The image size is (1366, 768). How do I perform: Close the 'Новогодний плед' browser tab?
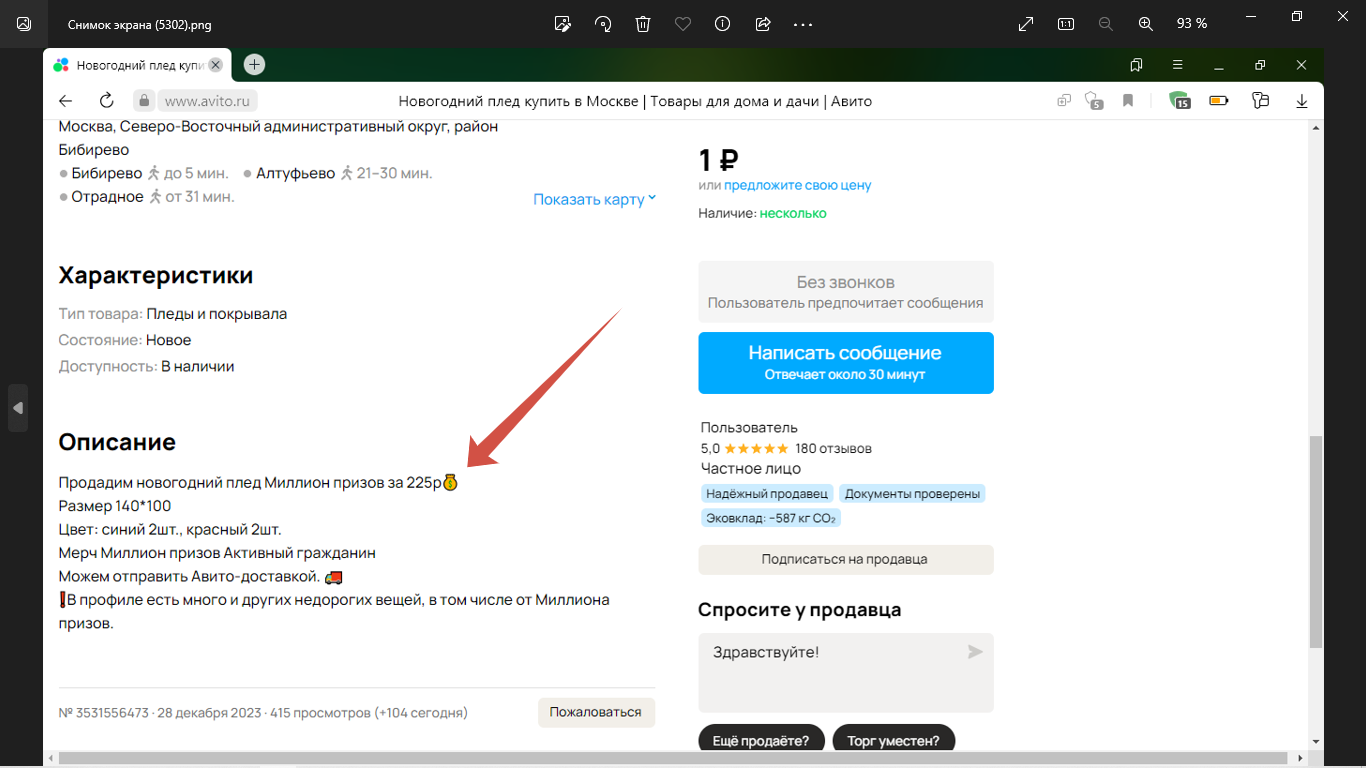pos(215,65)
